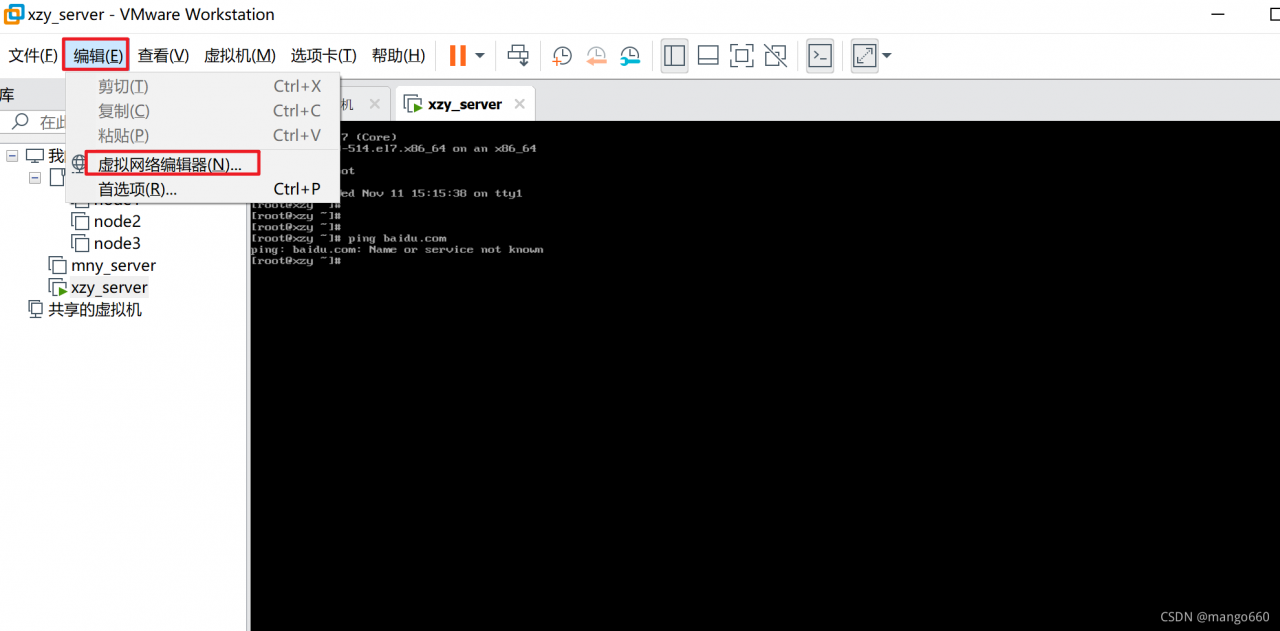Collapse the top-level library tree node
1280x631 pixels.
(x=12, y=156)
